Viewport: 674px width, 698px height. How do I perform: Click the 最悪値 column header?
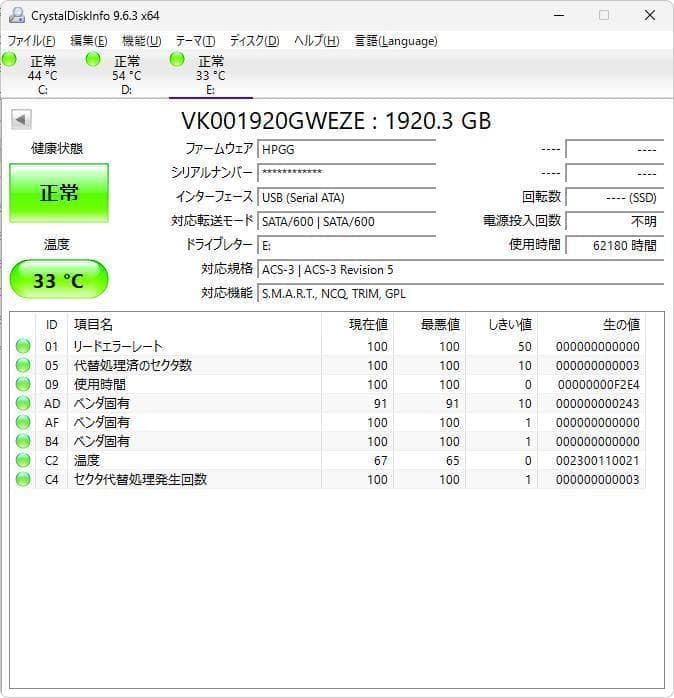click(430, 325)
